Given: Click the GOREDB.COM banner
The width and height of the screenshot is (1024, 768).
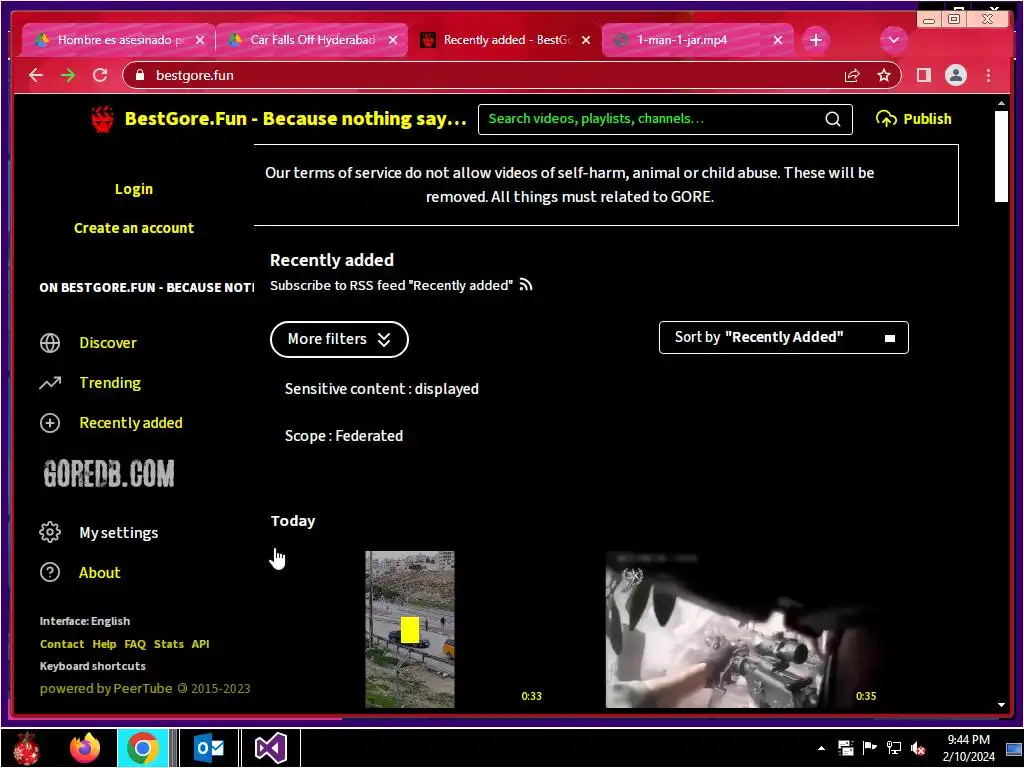Looking at the screenshot, I should pyautogui.click(x=109, y=473).
